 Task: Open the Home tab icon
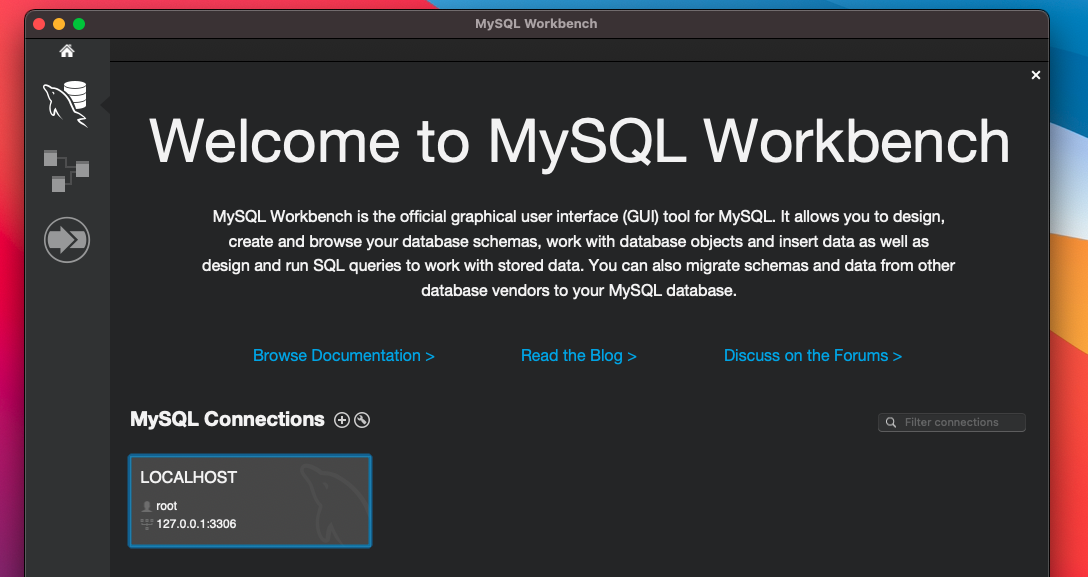coord(67,51)
